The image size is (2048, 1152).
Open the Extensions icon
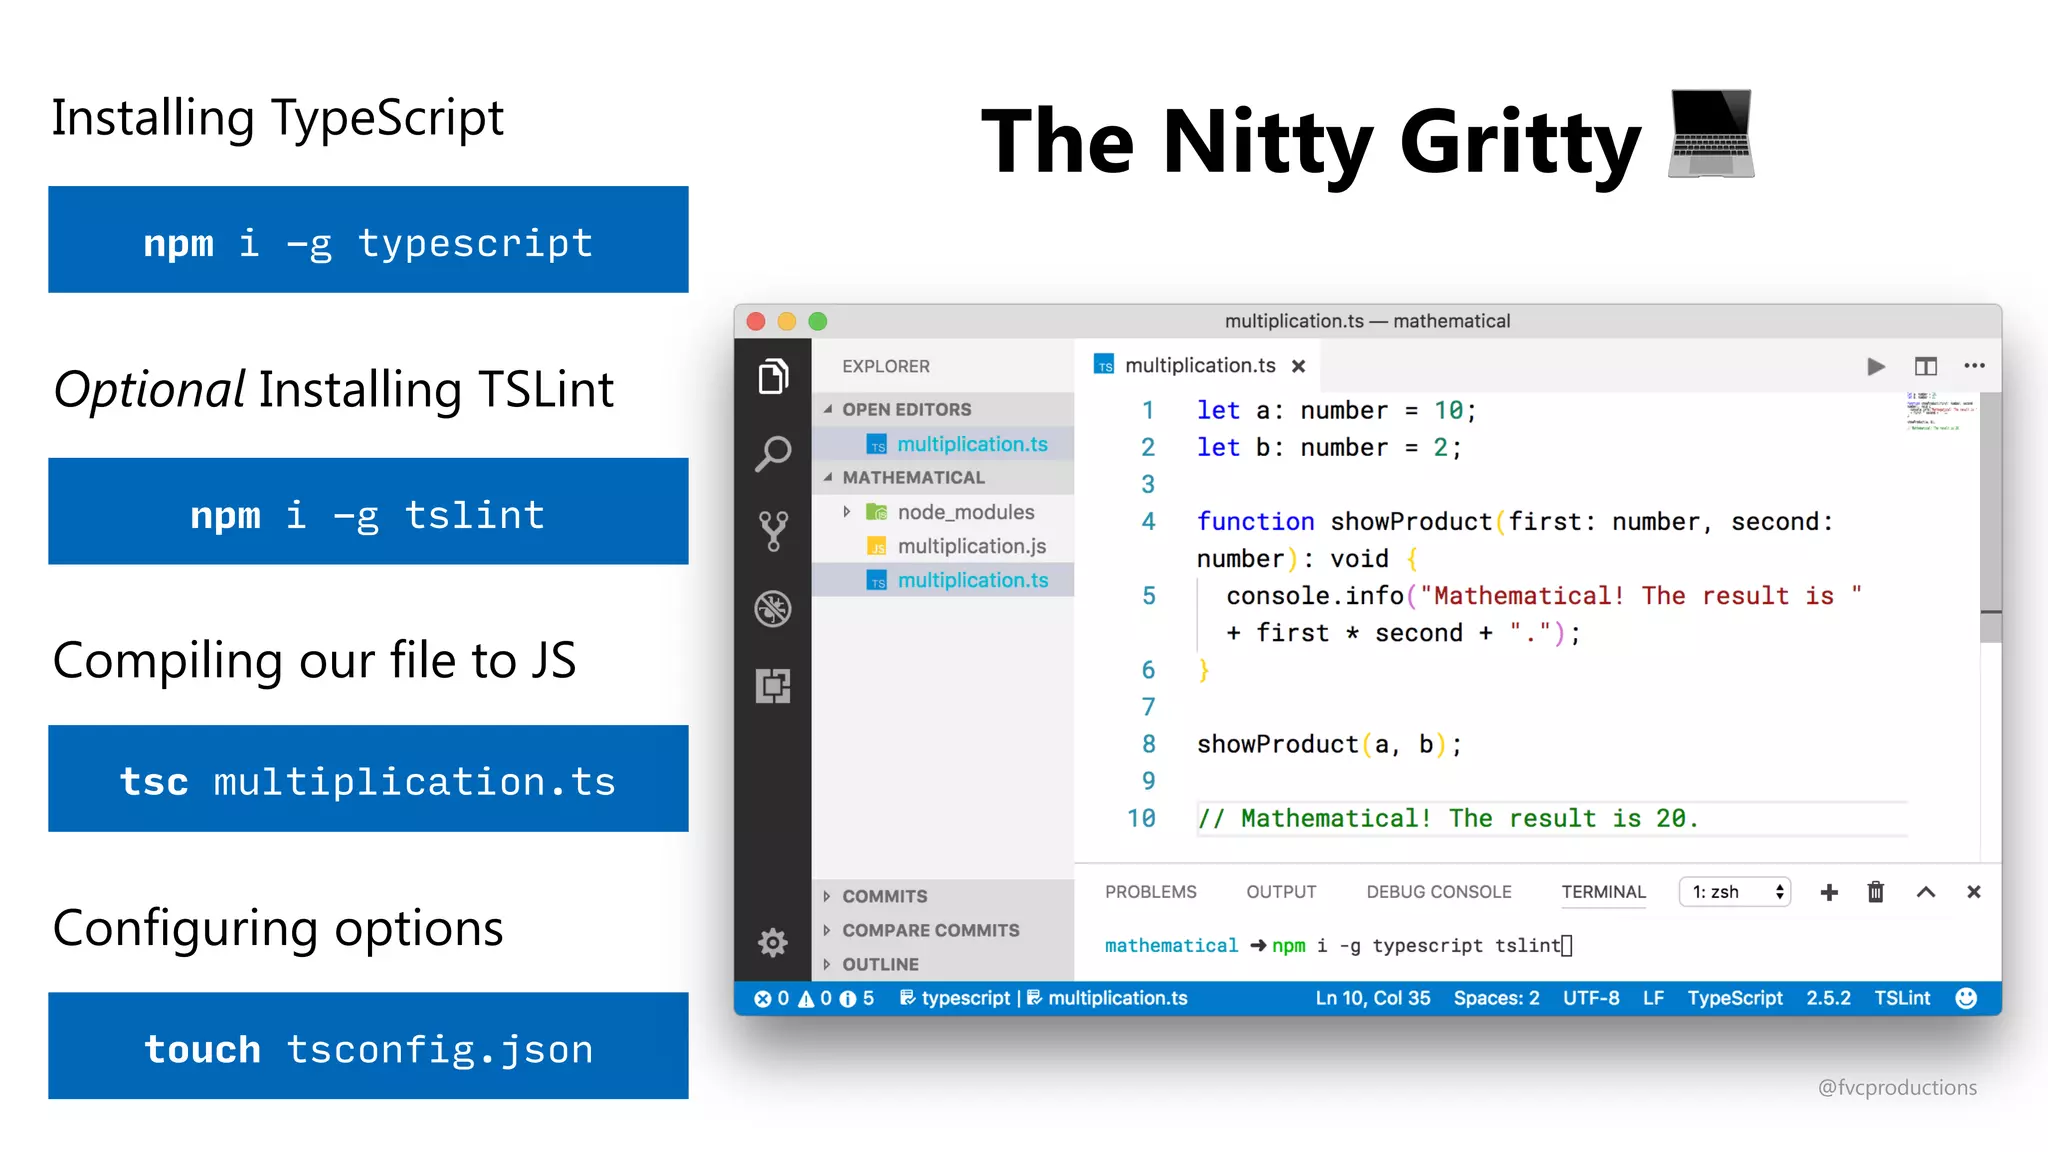tap(773, 686)
